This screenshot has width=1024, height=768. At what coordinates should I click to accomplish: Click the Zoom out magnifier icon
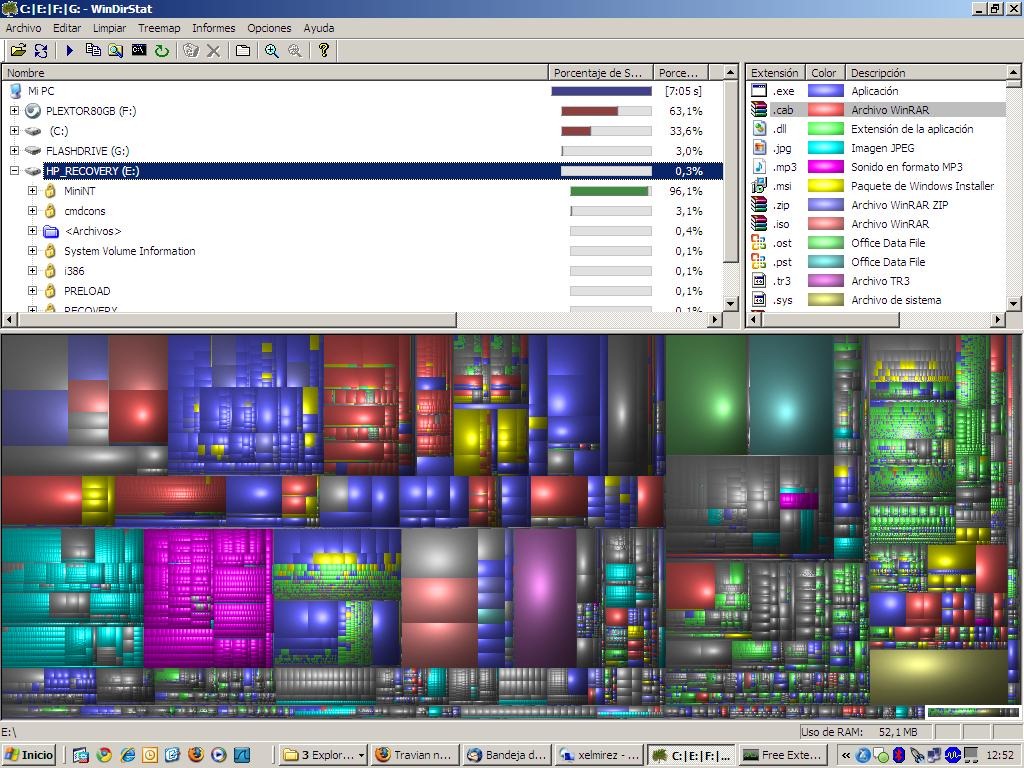295,50
